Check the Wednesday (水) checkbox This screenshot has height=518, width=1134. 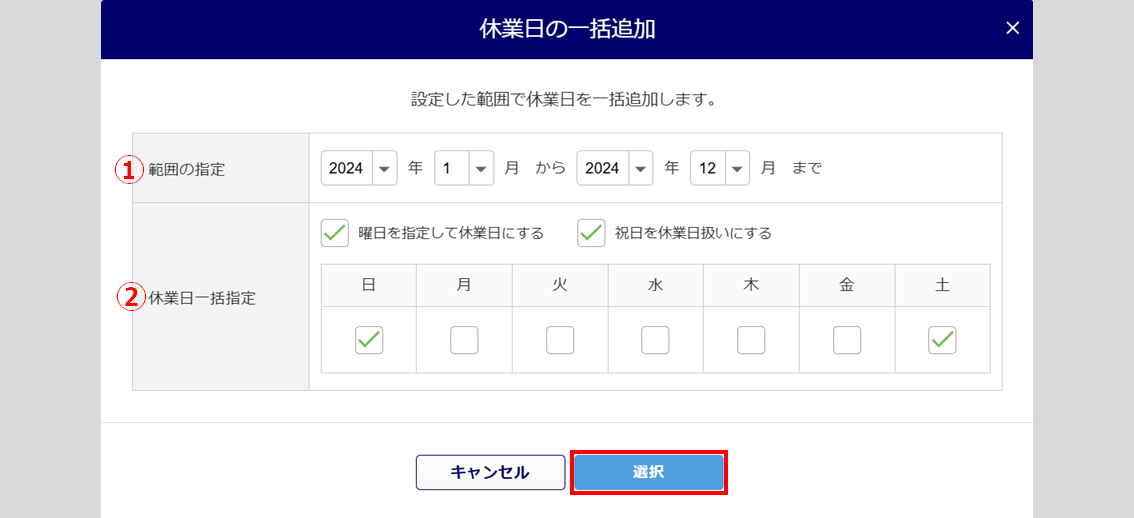[655, 340]
